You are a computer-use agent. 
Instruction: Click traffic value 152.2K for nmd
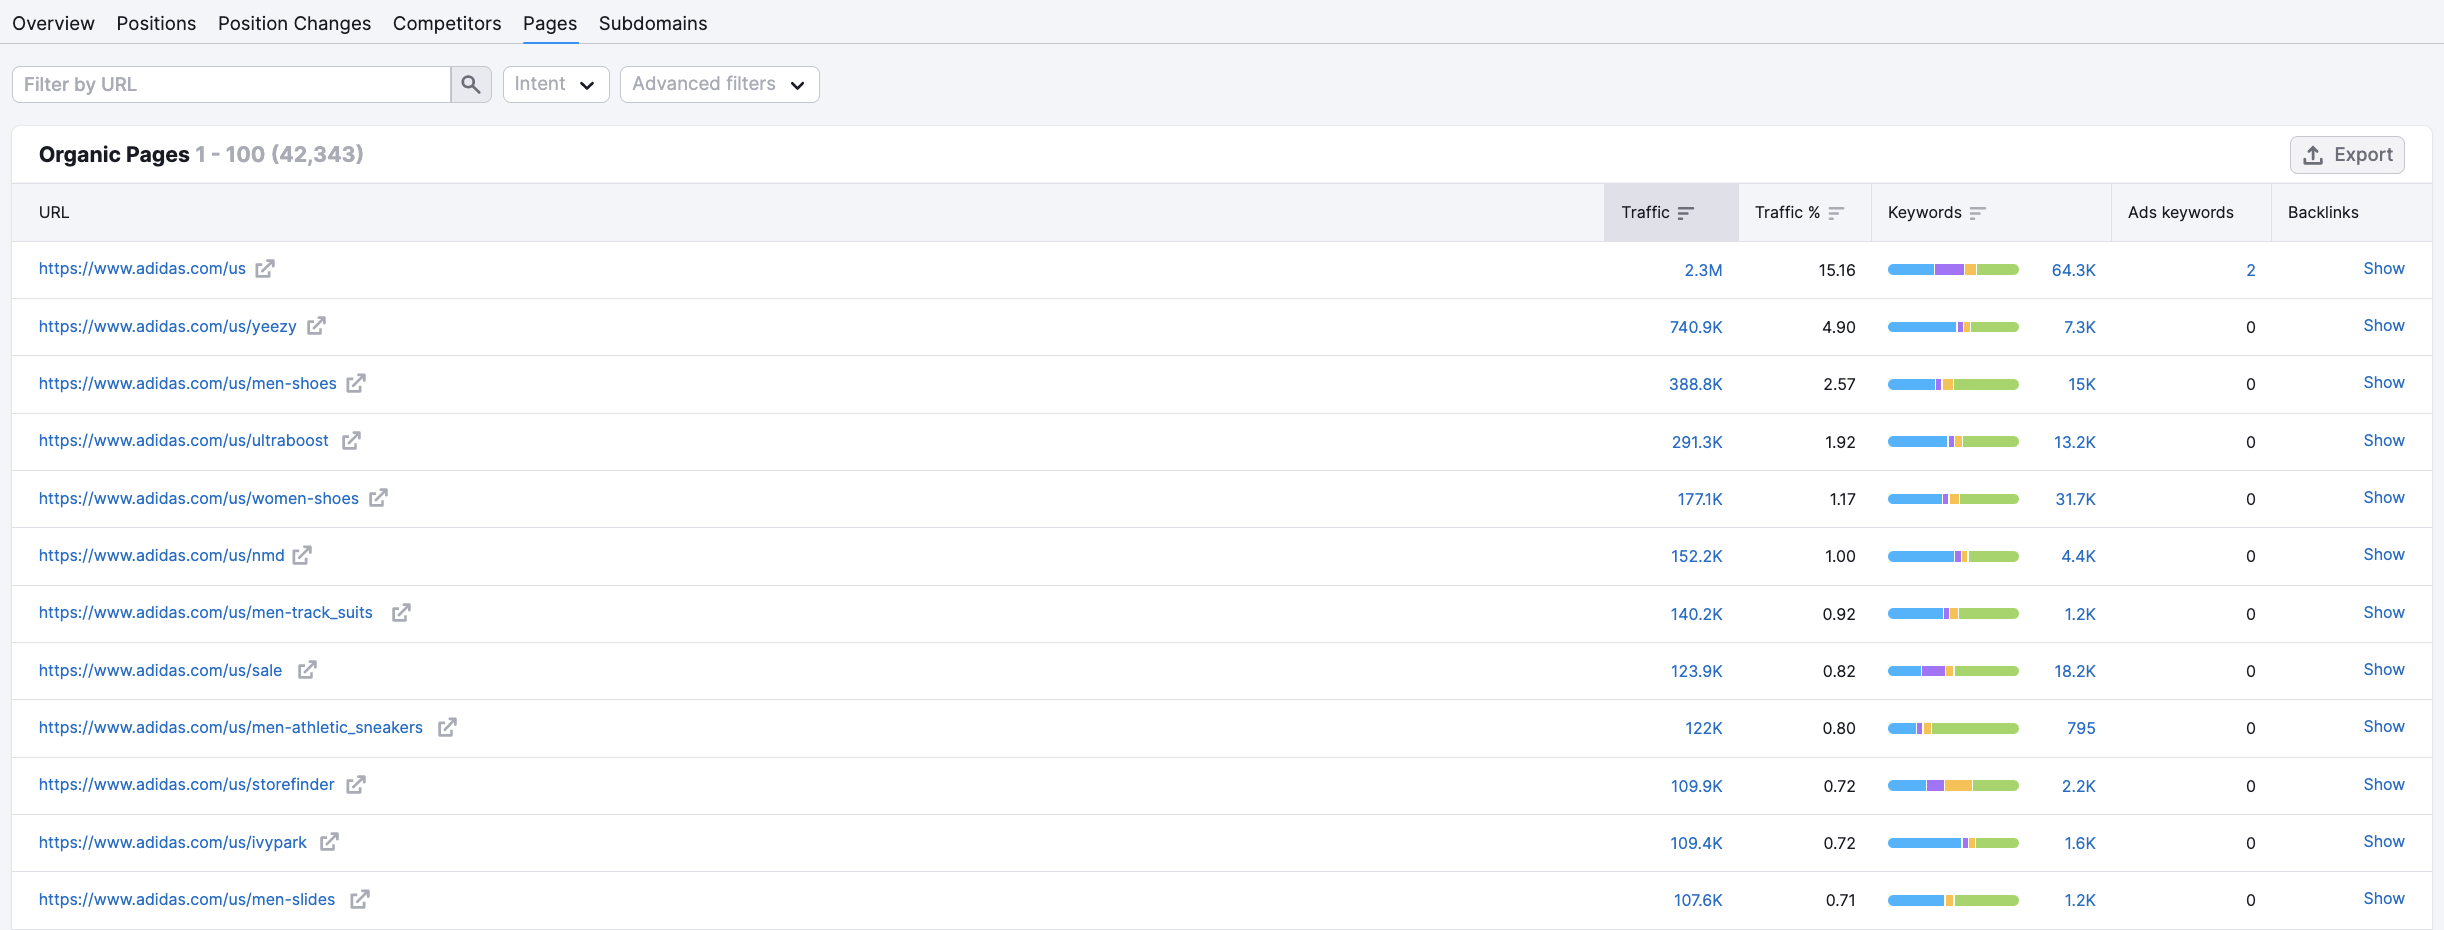[1696, 557]
